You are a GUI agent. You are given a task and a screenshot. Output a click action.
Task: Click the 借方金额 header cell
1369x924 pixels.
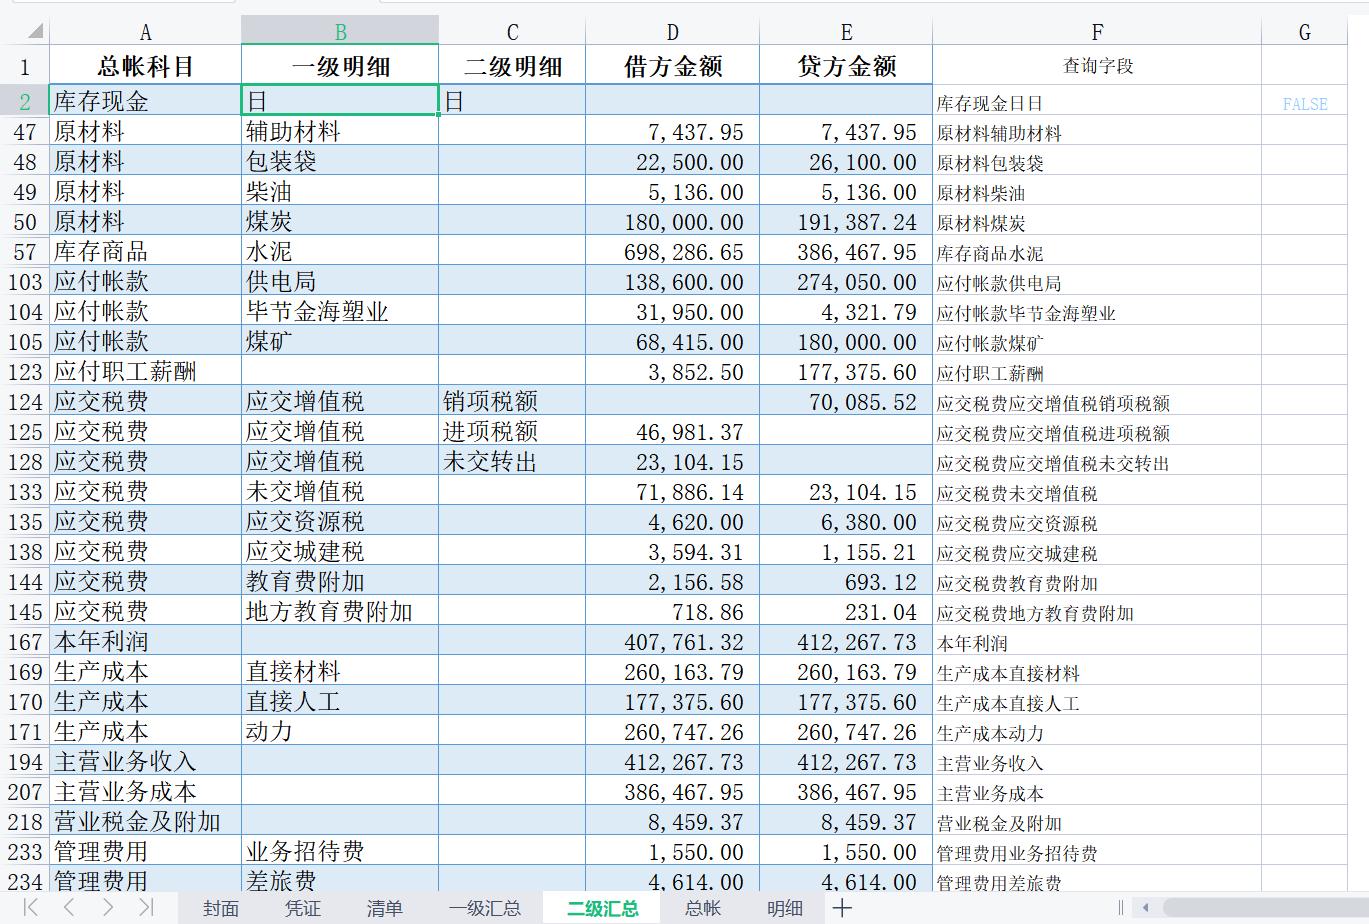point(671,64)
